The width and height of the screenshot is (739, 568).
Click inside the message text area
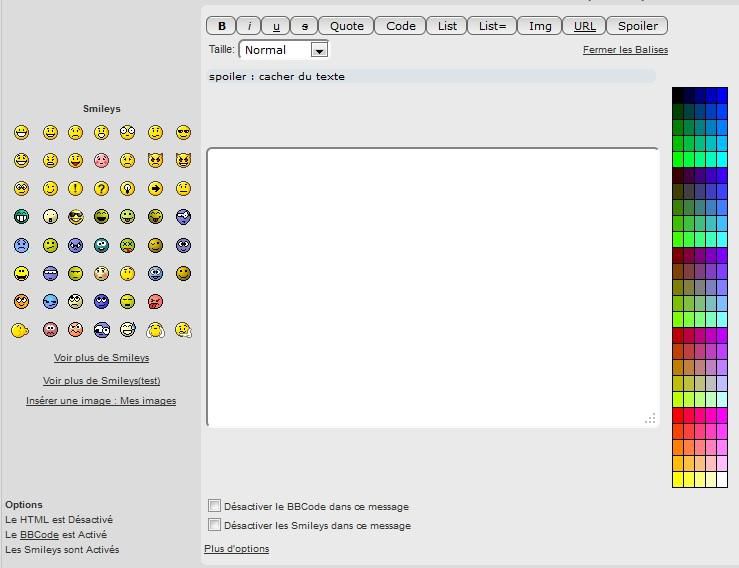433,288
